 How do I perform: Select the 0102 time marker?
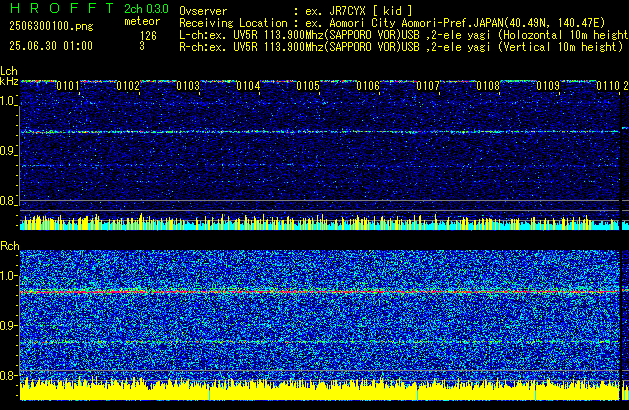tap(128, 86)
